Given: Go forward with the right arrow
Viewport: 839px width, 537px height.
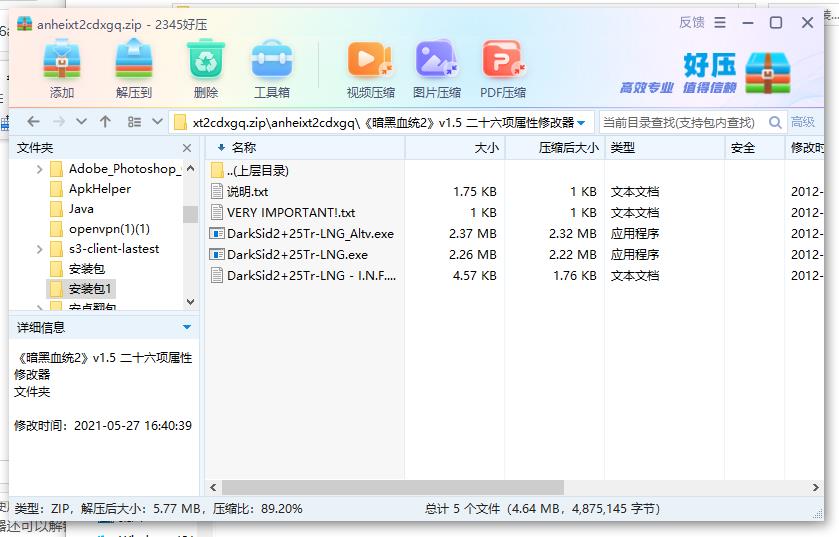Looking at the screenshot, I should [x=59, y=122].
